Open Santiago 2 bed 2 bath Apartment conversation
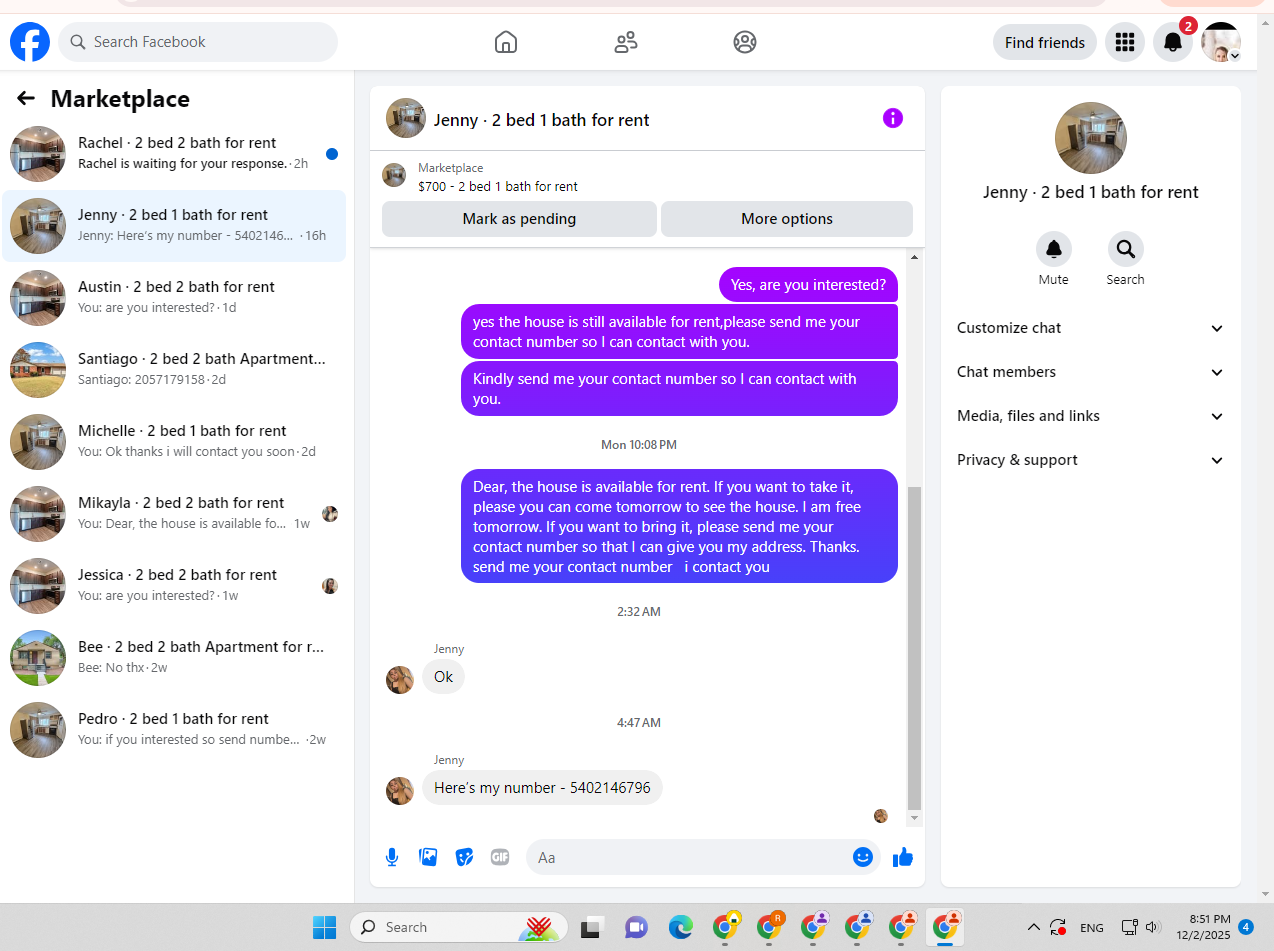Image resolution: width=1274 pixels, height=951 pixels. [174, 370]
